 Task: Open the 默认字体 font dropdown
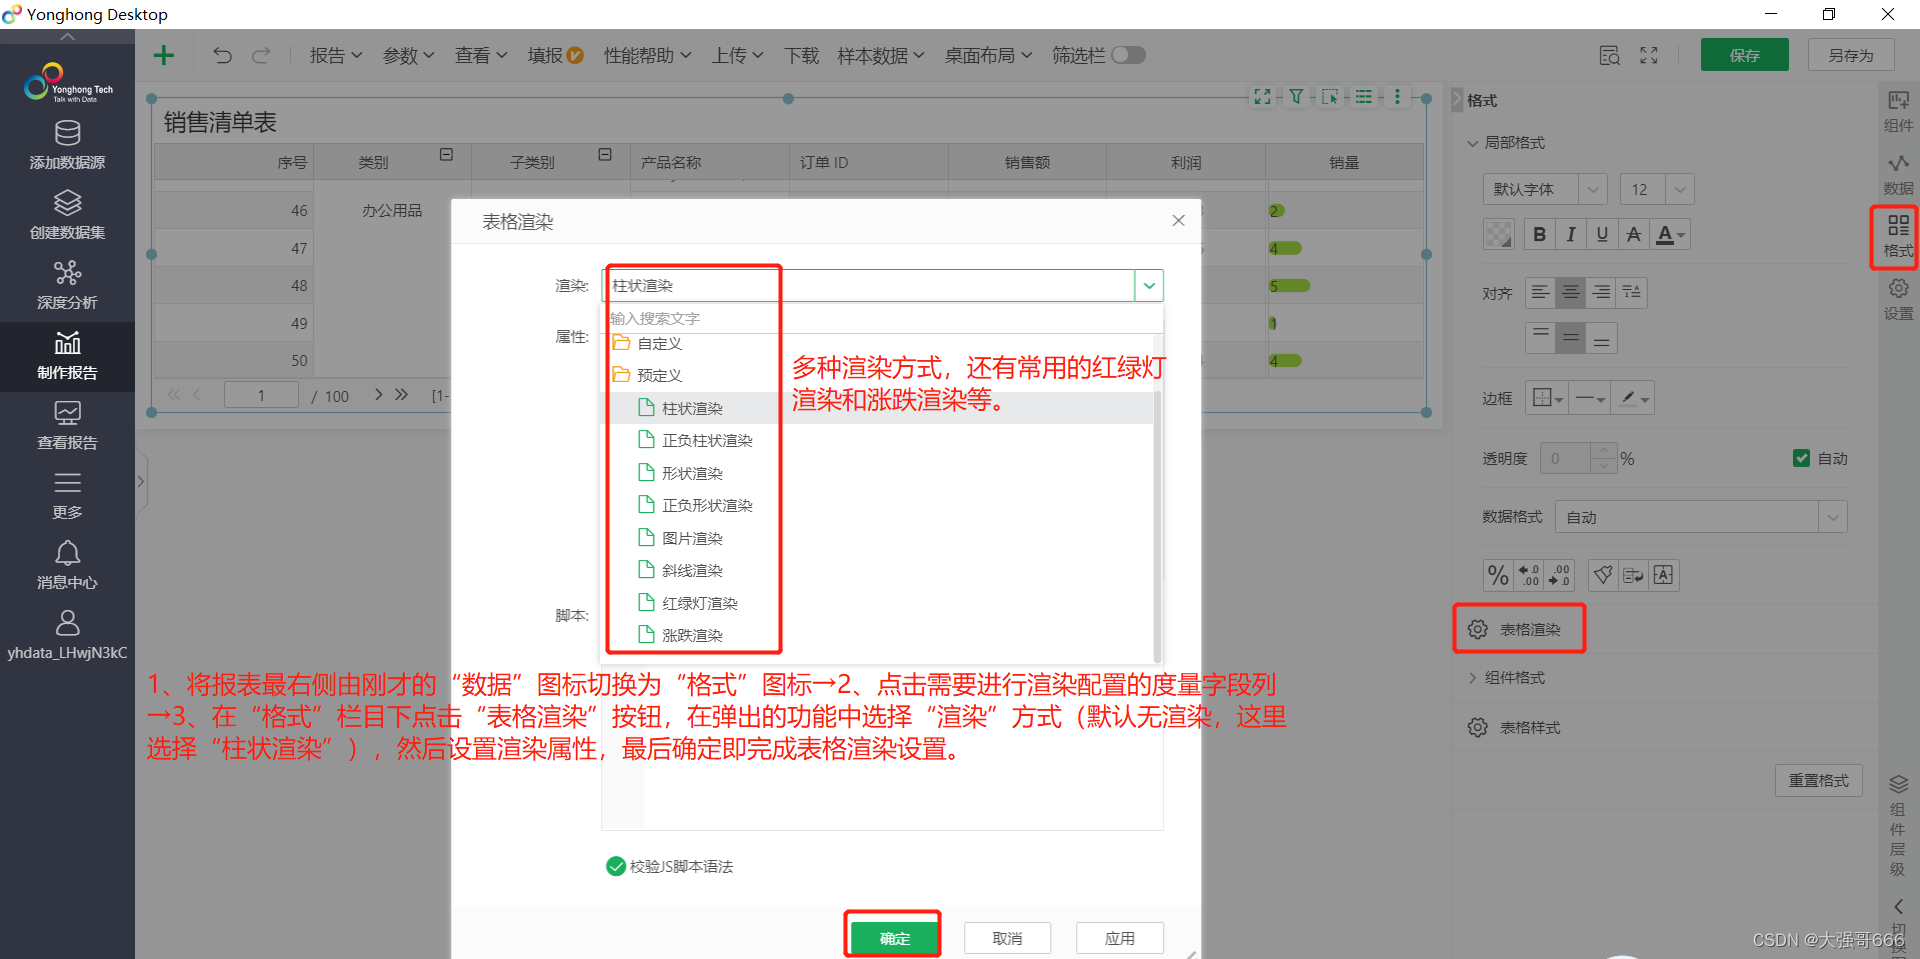click(x=1593, y=189)
